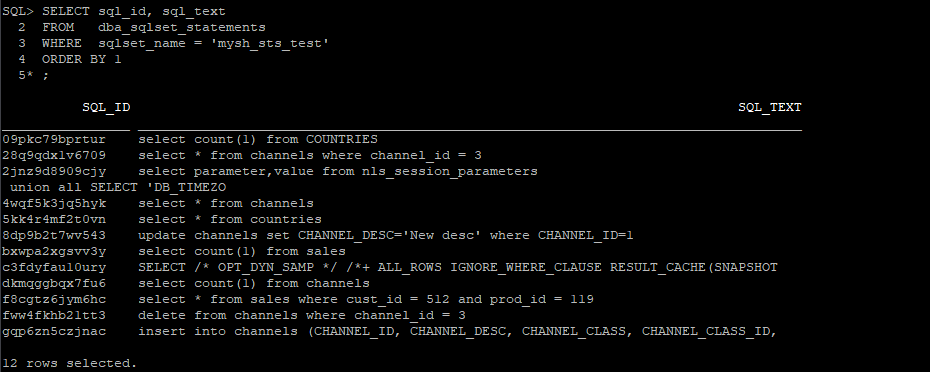Click sql_id f8cgtz6jym6hc
Viewport: 930px width, 372px height.
(54, 300)
